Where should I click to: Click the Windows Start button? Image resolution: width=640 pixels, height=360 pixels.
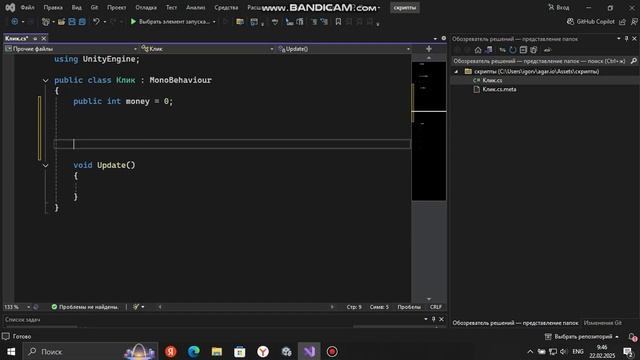coord(11,351)
